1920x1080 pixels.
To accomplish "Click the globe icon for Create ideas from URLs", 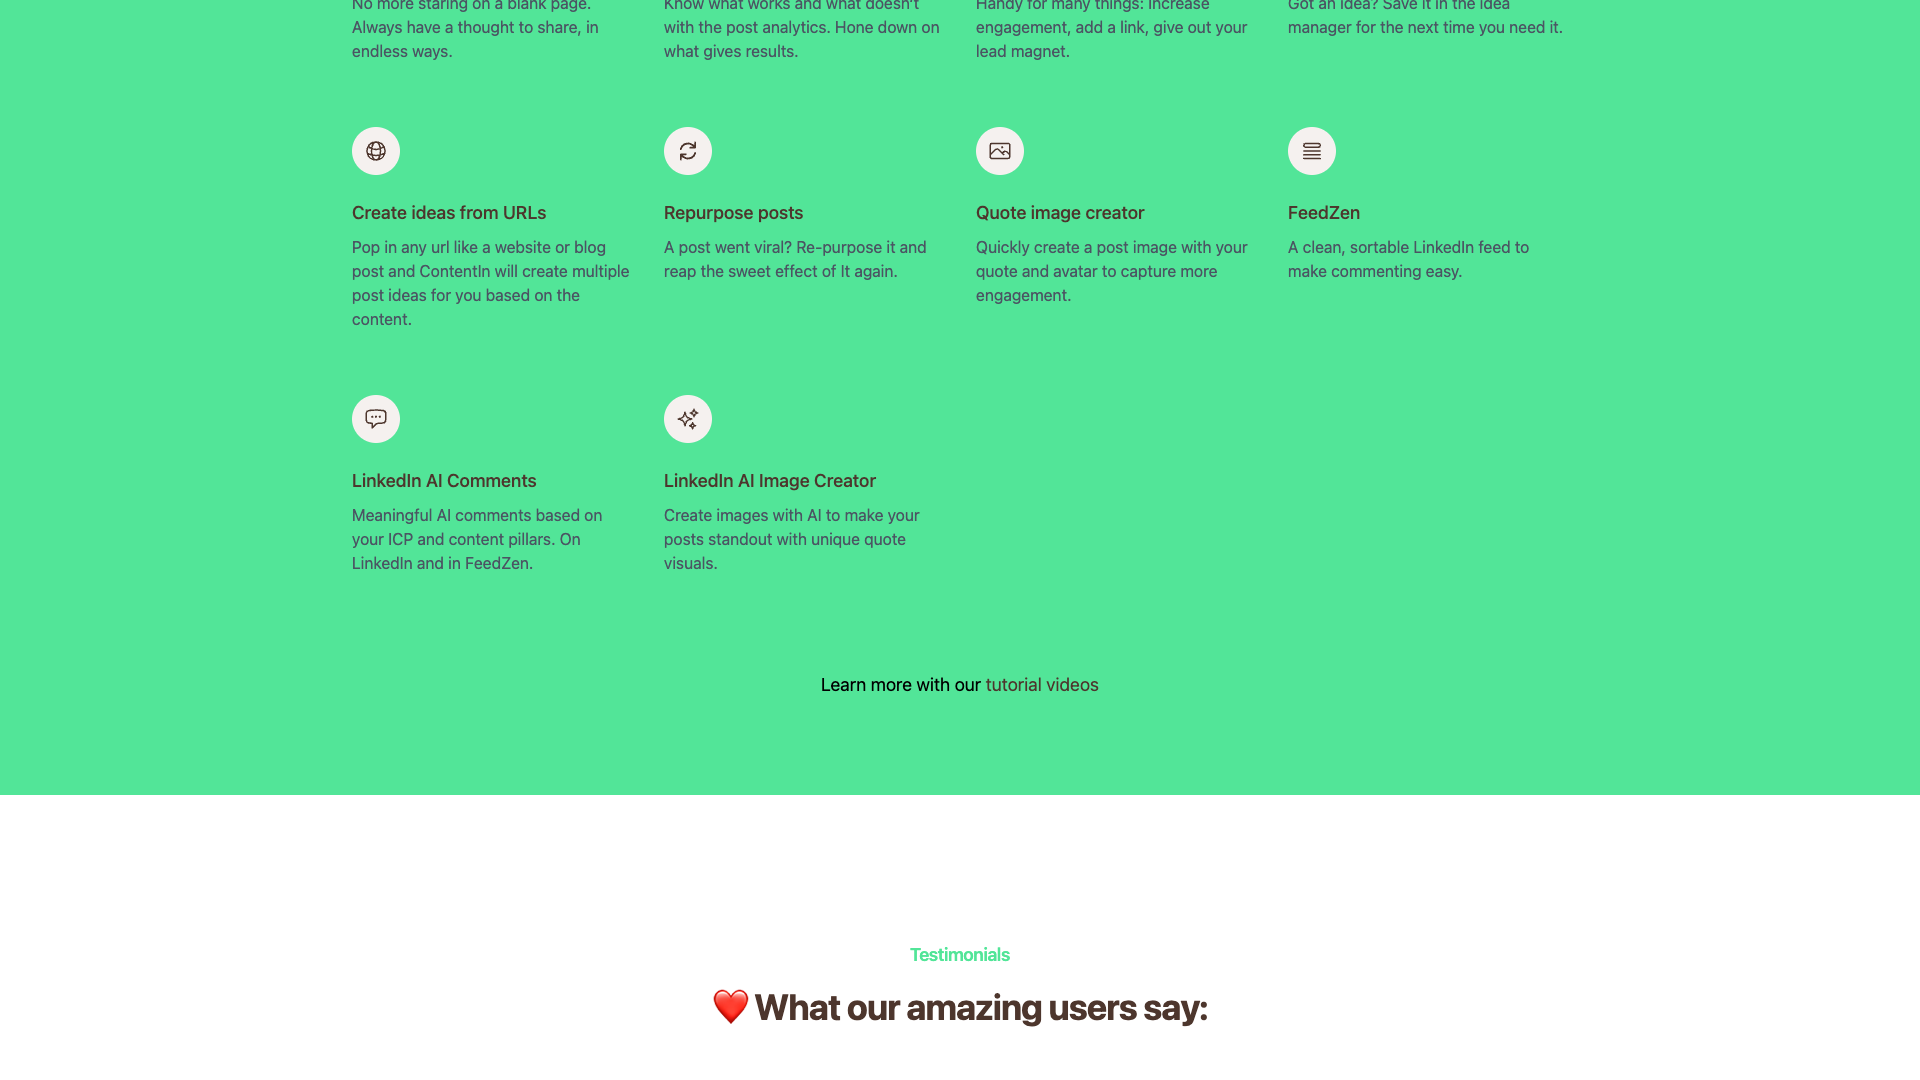I will click(x=375, y=151).
